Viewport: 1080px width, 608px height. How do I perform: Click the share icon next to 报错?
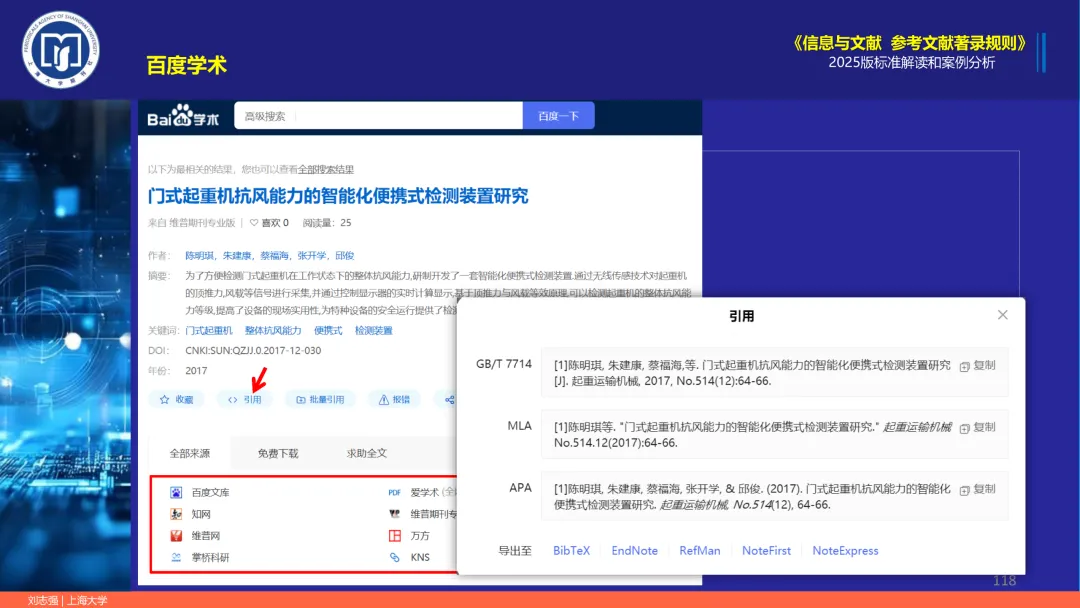[x=450, y=399]
